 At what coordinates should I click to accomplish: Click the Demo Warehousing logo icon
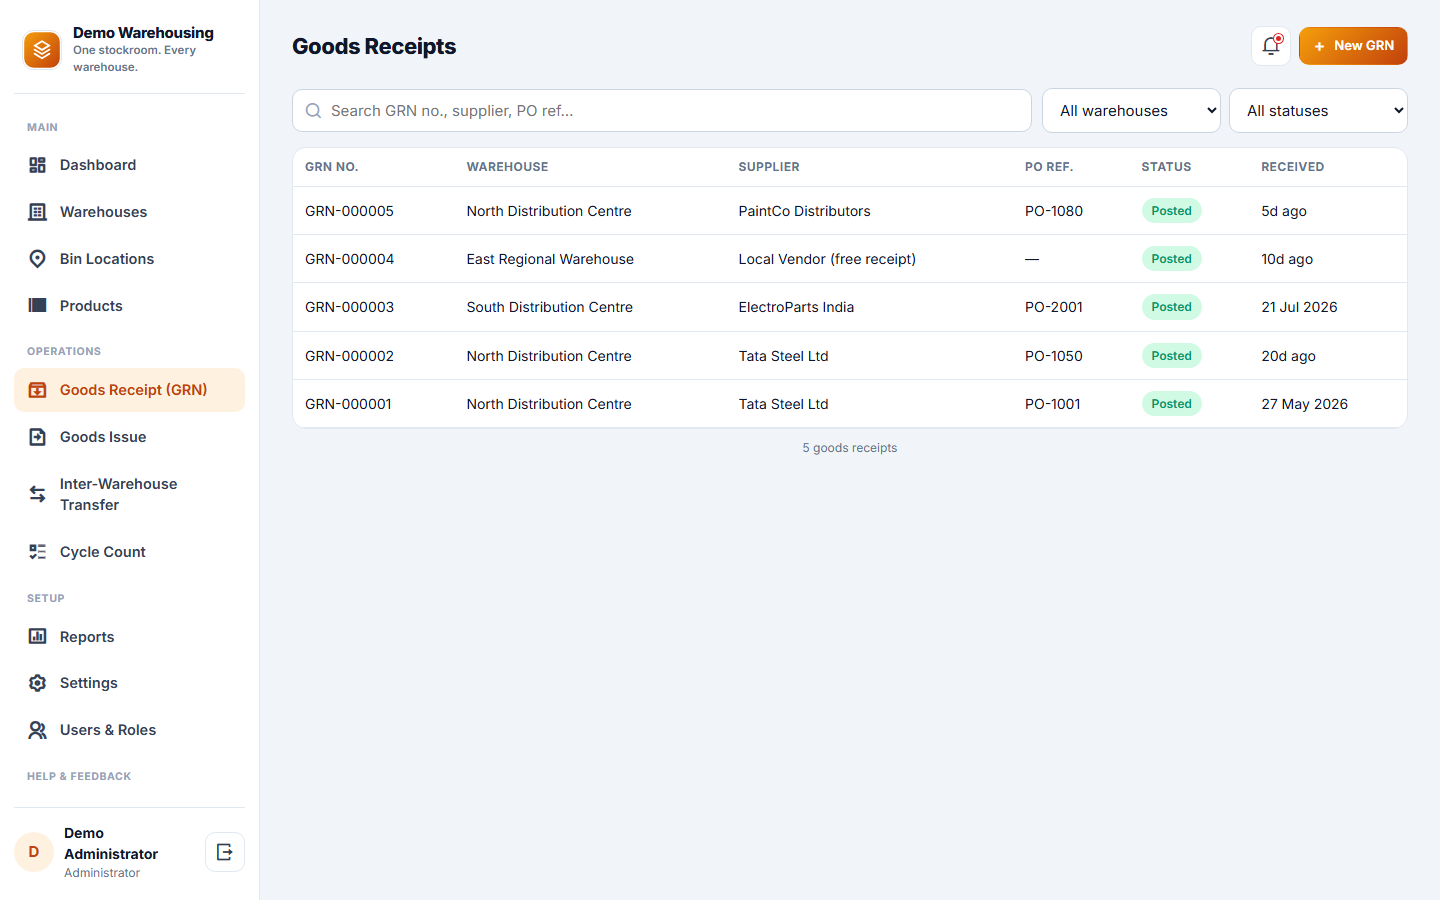[42, 49]
